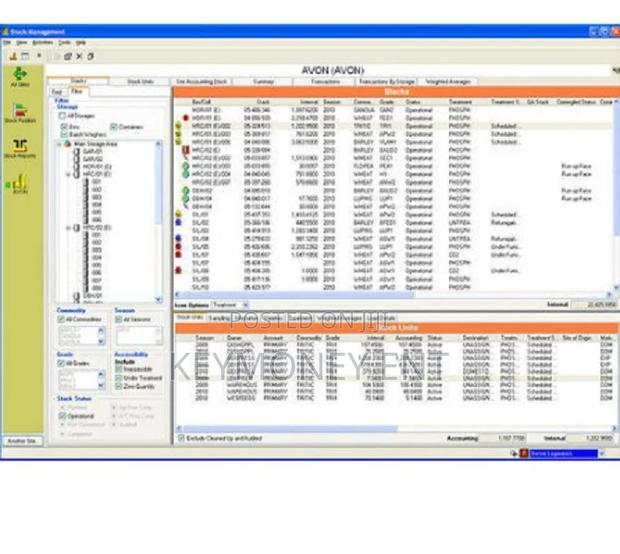Click the blue icon on SIL/04 row

178,238
